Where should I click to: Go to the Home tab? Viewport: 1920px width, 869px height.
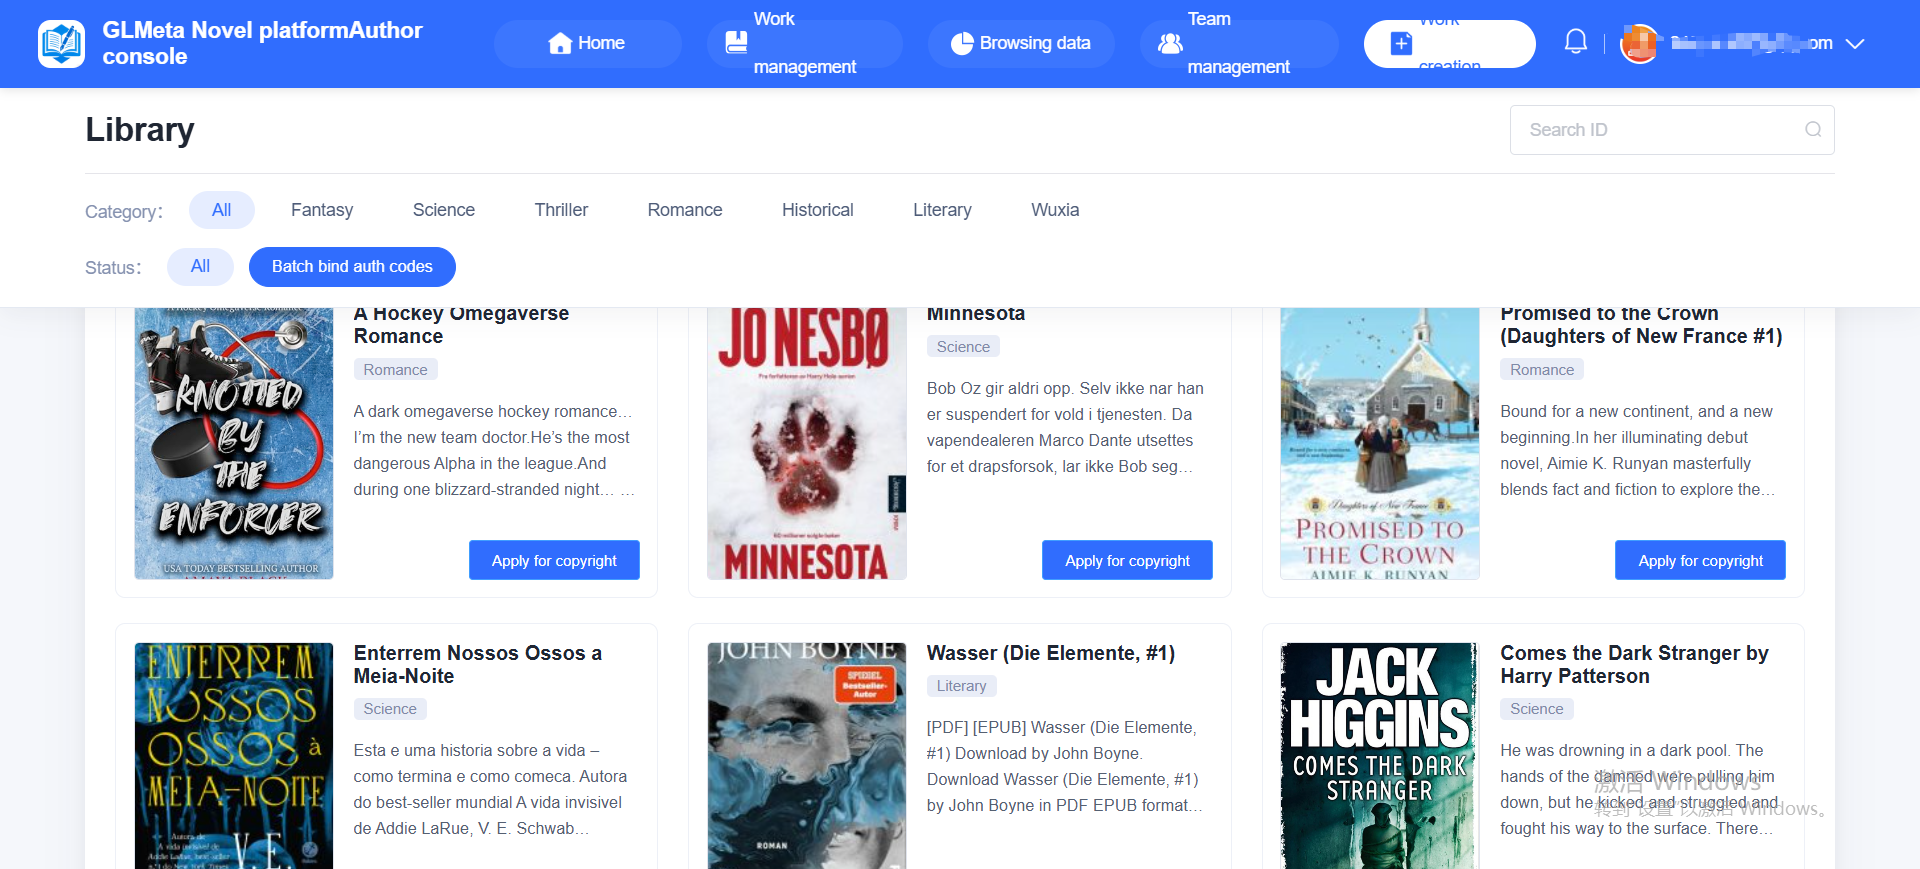tap(587, 43)
